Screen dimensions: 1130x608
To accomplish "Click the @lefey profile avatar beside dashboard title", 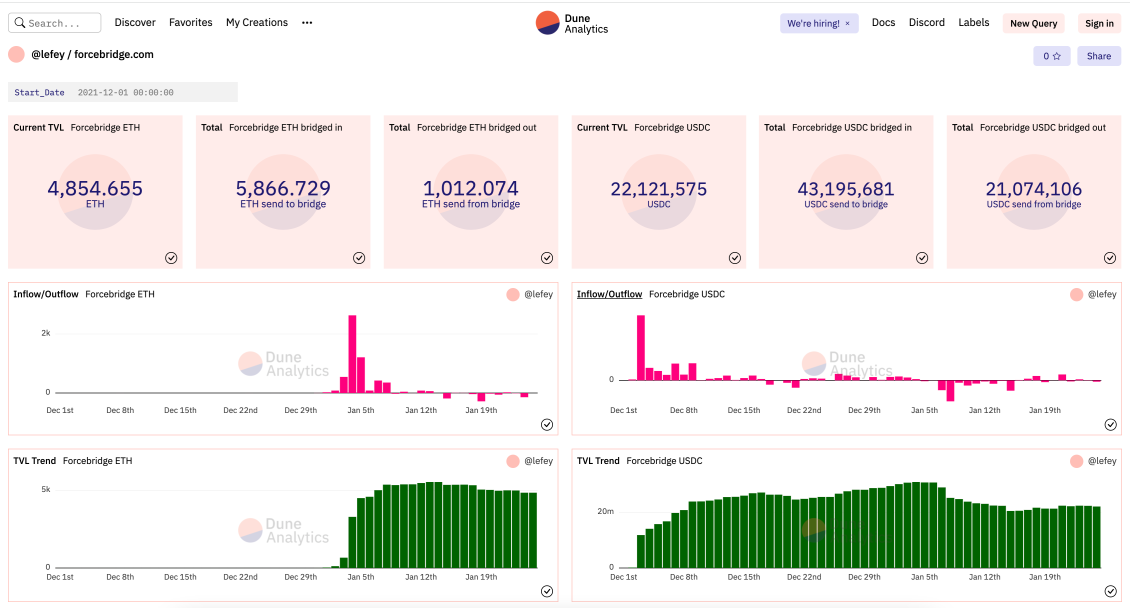I will (x=17, y=55).
